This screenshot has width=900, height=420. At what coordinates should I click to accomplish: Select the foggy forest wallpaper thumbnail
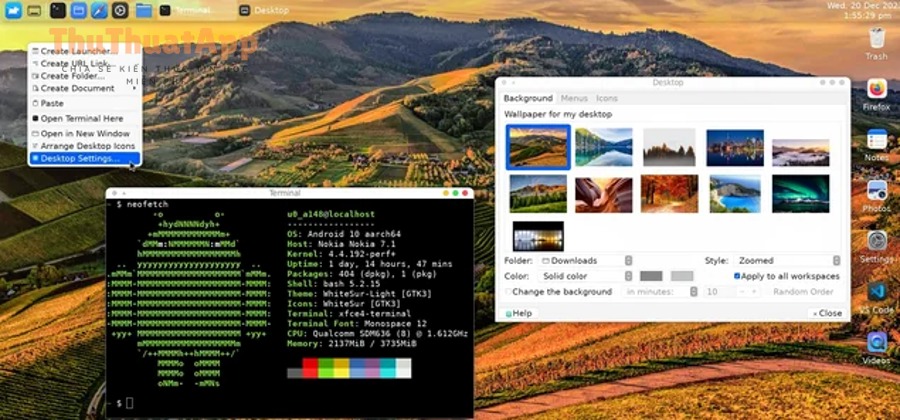(669, 147)
